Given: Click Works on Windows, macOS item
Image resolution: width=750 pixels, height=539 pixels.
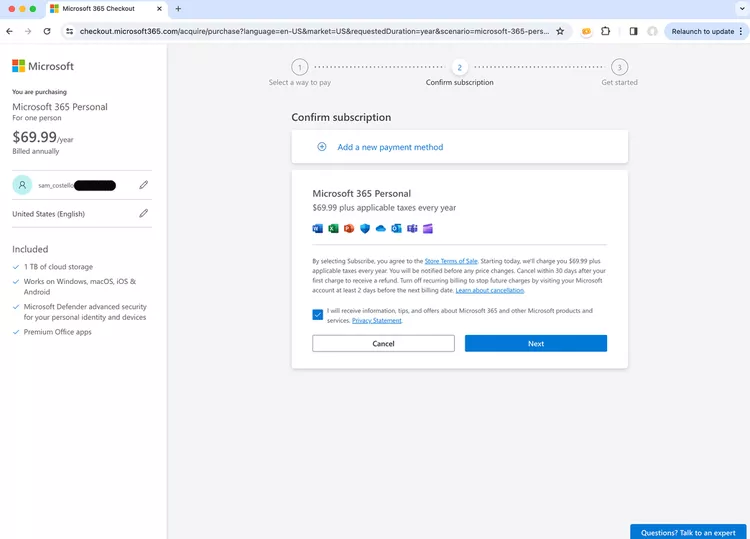Looking at the screenshot, I should point(80,286).
